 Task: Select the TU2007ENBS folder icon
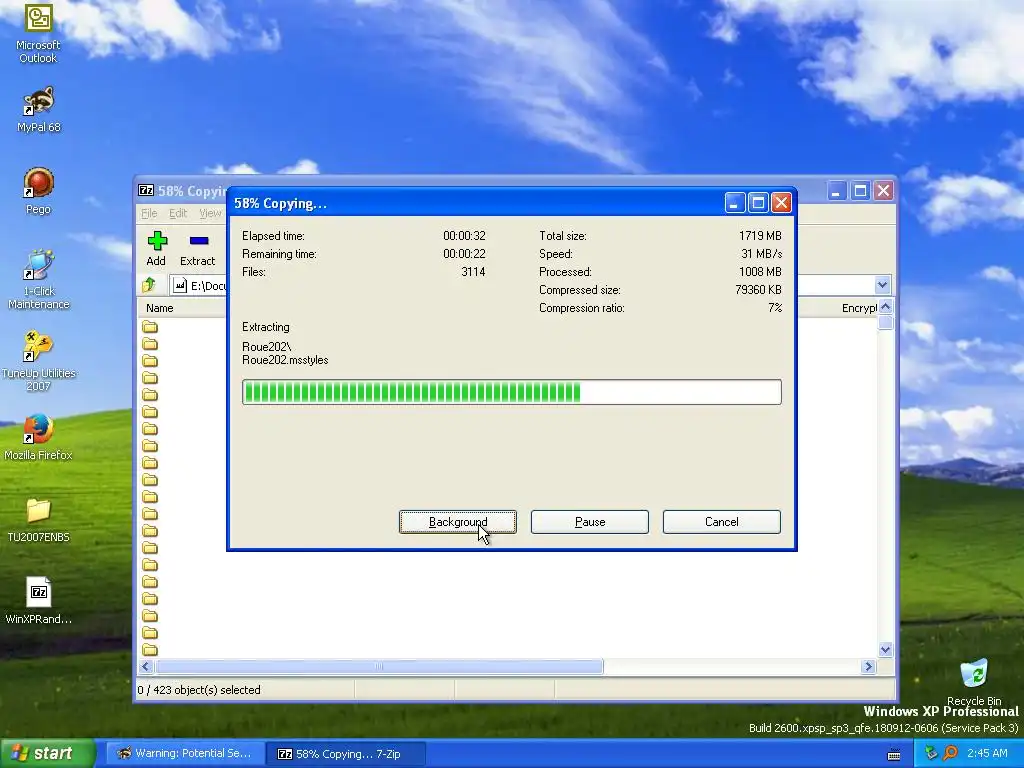tap(38, 519)
